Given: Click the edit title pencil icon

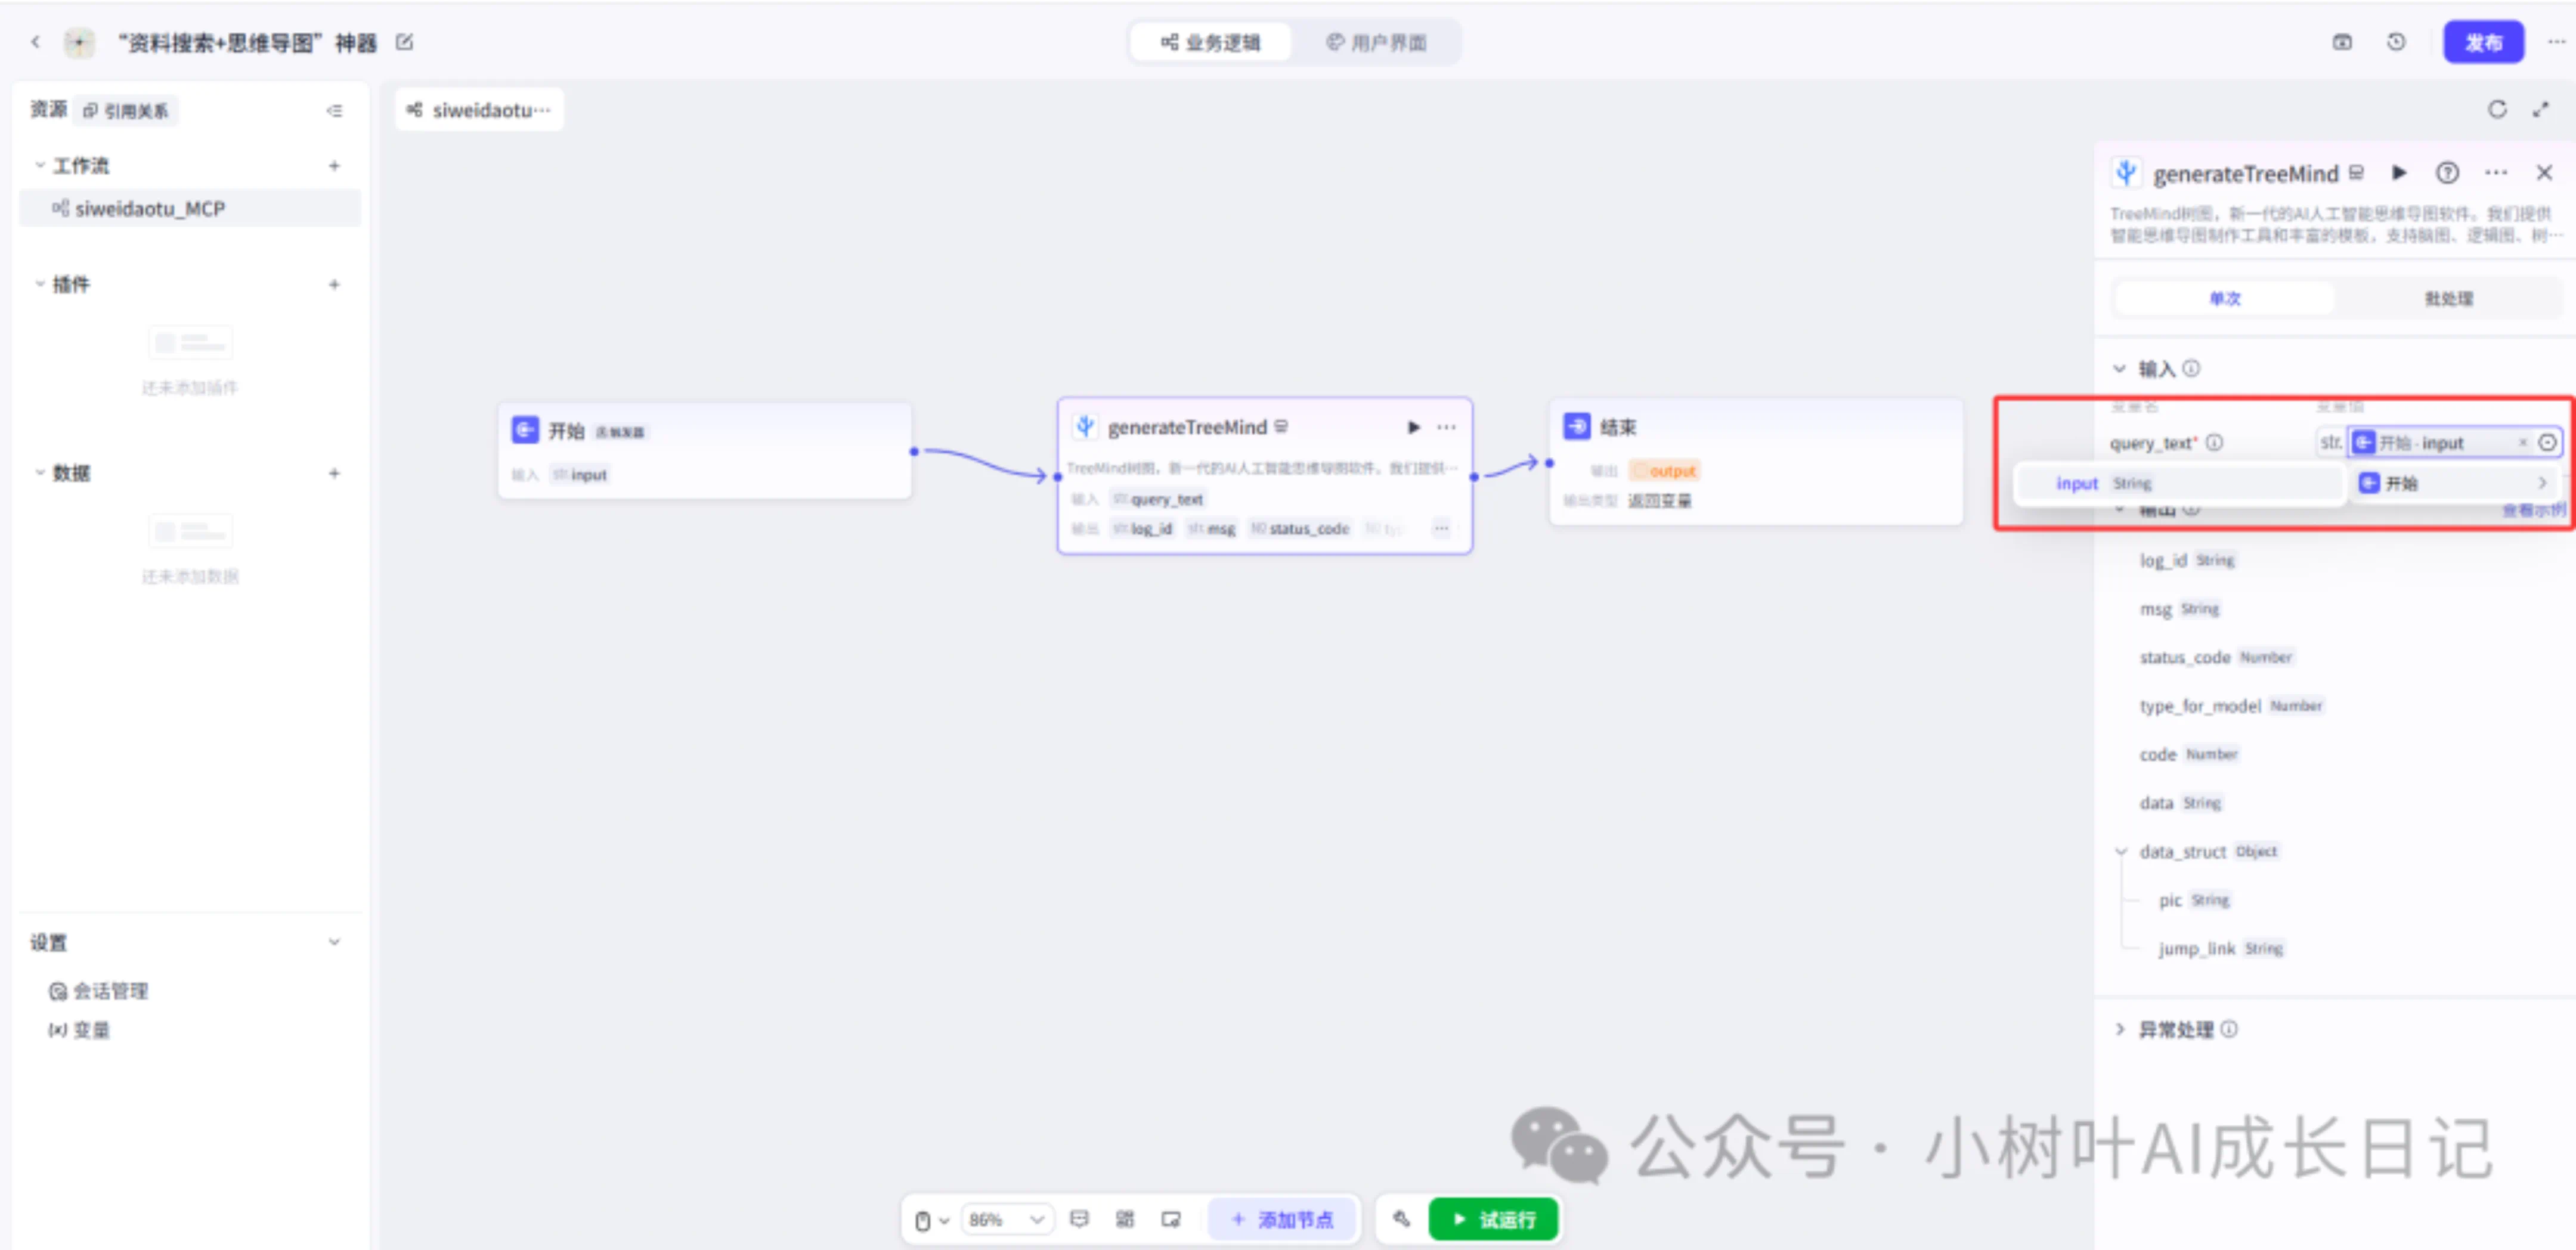Looking at the screenshot, I should tap(405, 42).
